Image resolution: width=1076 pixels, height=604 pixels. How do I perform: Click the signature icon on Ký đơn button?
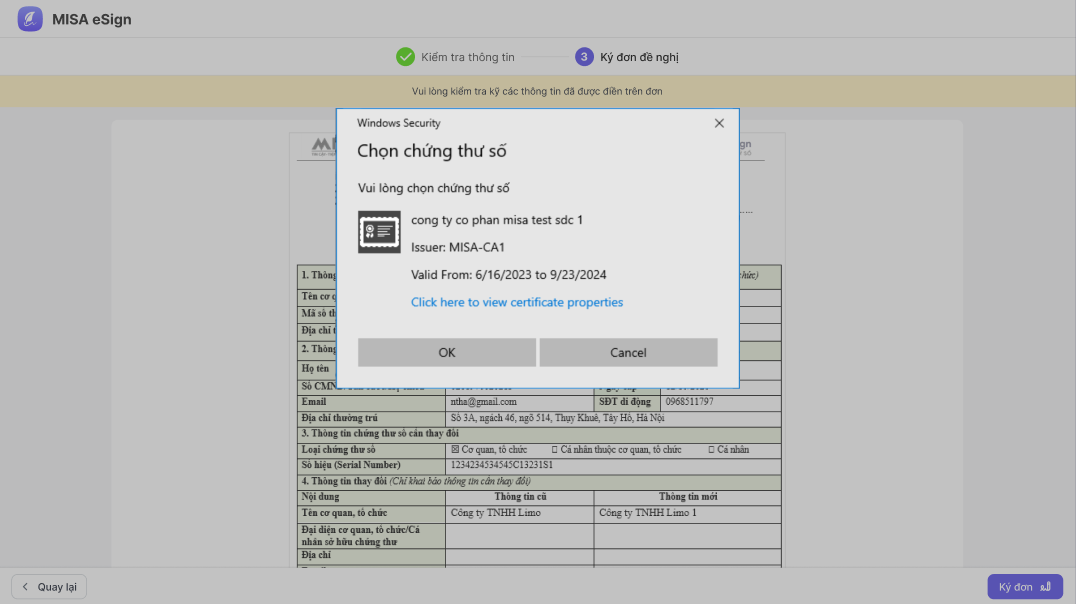1046,587
